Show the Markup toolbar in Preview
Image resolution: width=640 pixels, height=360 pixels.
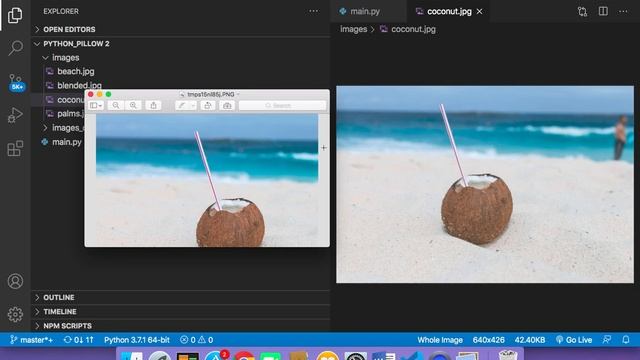click(x=227, y=105)
